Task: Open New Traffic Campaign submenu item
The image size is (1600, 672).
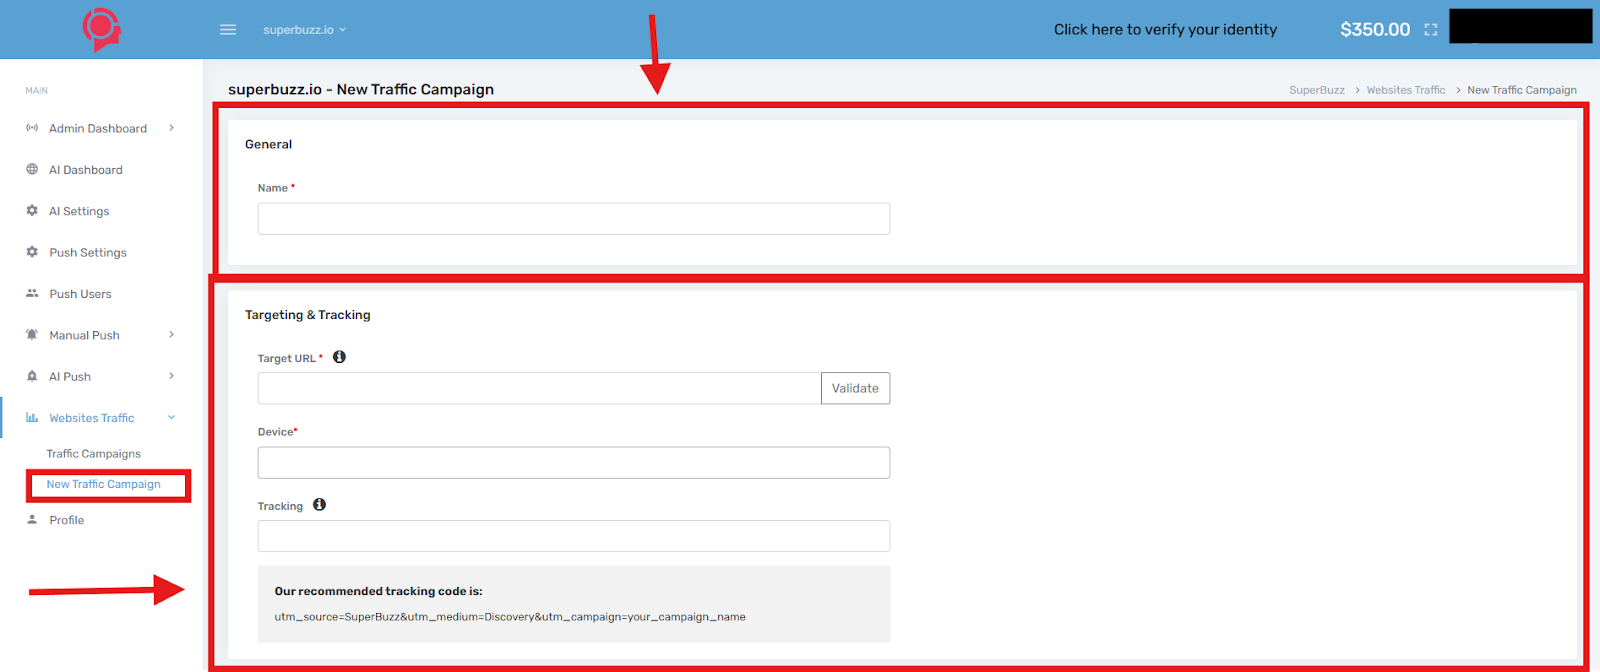Action: (103, 484)
